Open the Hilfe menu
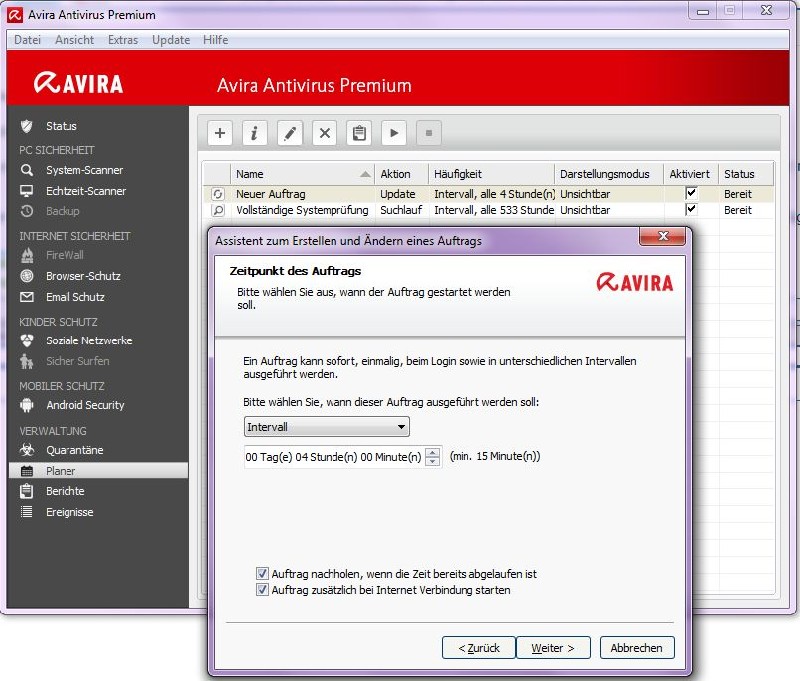Image resolution: width=800 pixels, height=681 pixels. pyautogui.click(x=215, y=40)
